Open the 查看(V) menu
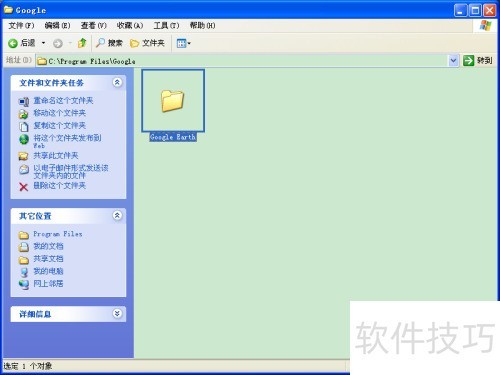 tap(94, 25)
